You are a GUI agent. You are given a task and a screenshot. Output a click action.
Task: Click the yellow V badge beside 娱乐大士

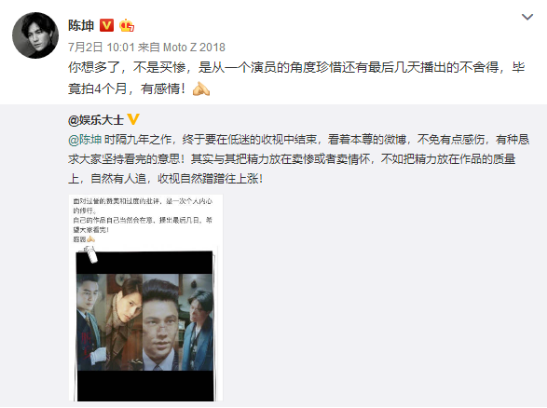click(133, 119)
